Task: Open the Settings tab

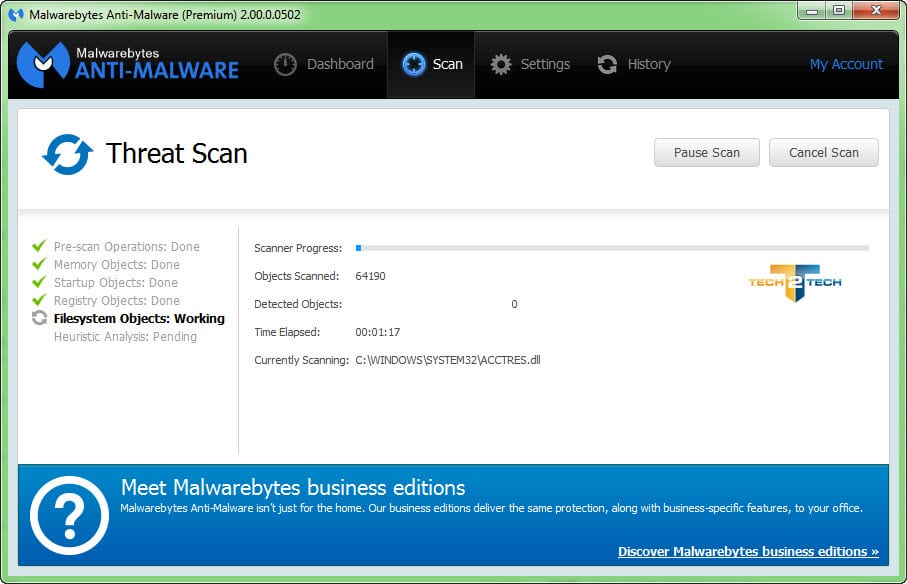Action: tap(530, 64)
